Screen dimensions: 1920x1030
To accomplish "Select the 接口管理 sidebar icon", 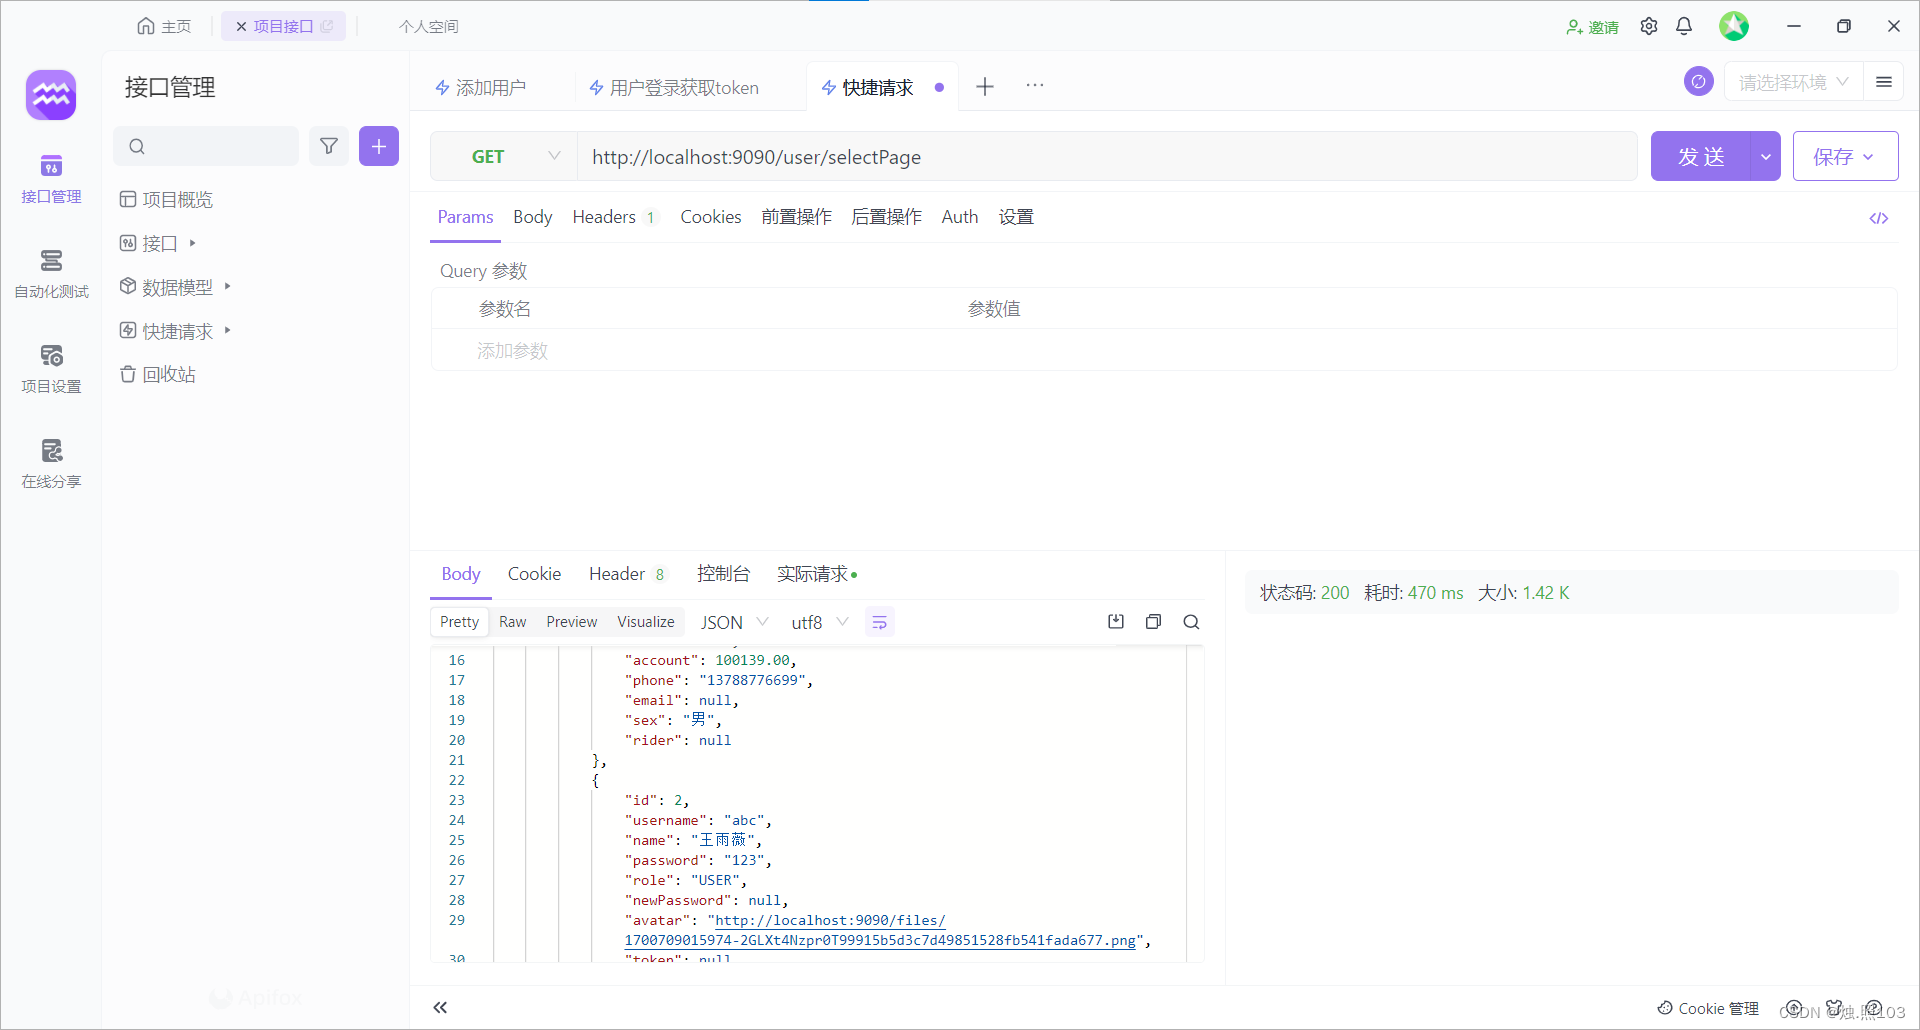I will coord(51,178).
